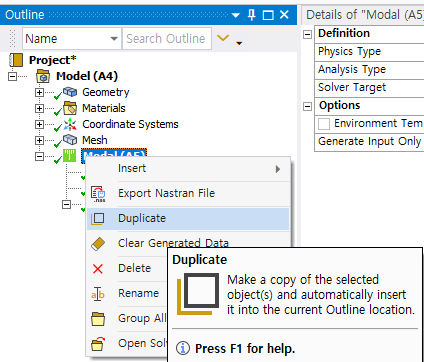424x362 pixels.
Task: Click the Rename text-cursor icon
Action: coord(98,294)
